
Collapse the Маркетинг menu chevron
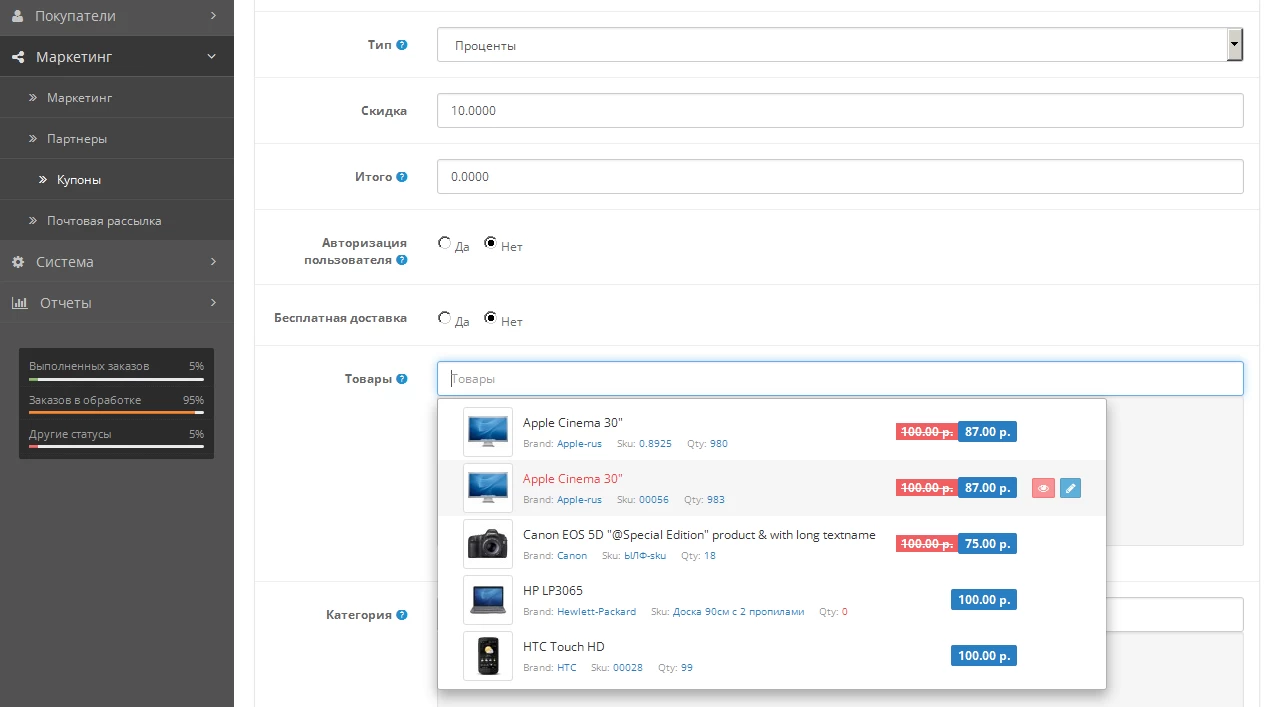tap(212, 57)
